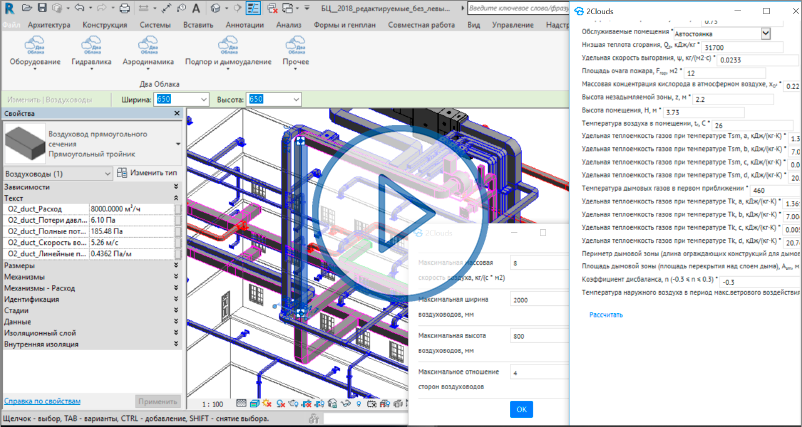This screenshot has width=802, height=427.
Task: Close the Свойства properties palette
Action: pos(177,114)
